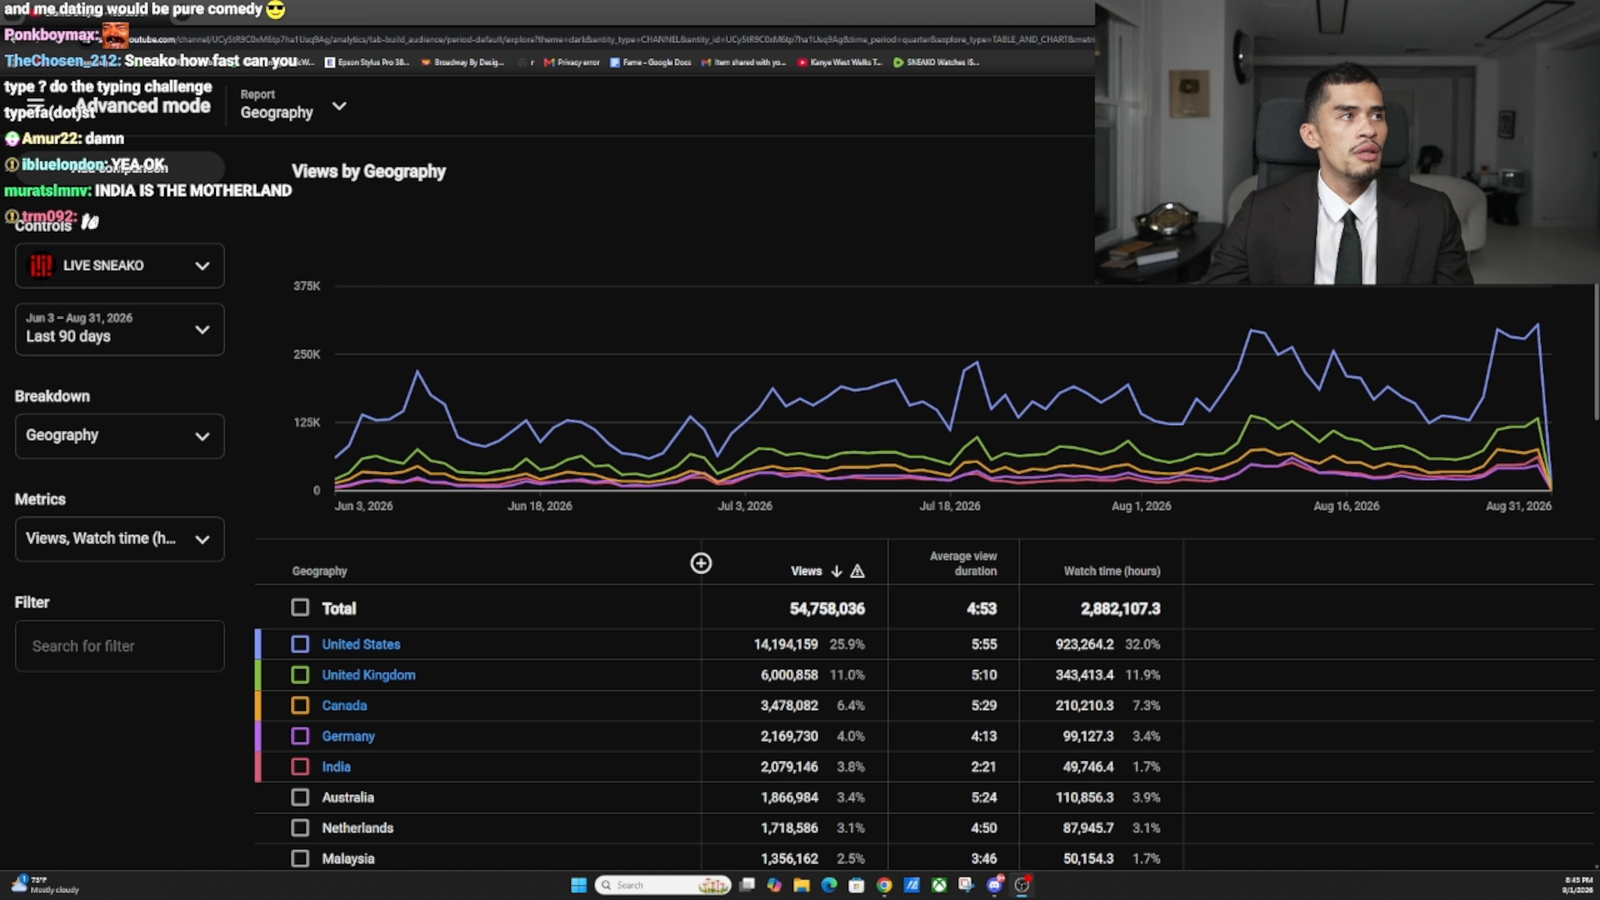Tick the Australia row checkbox

coord(300,797)
